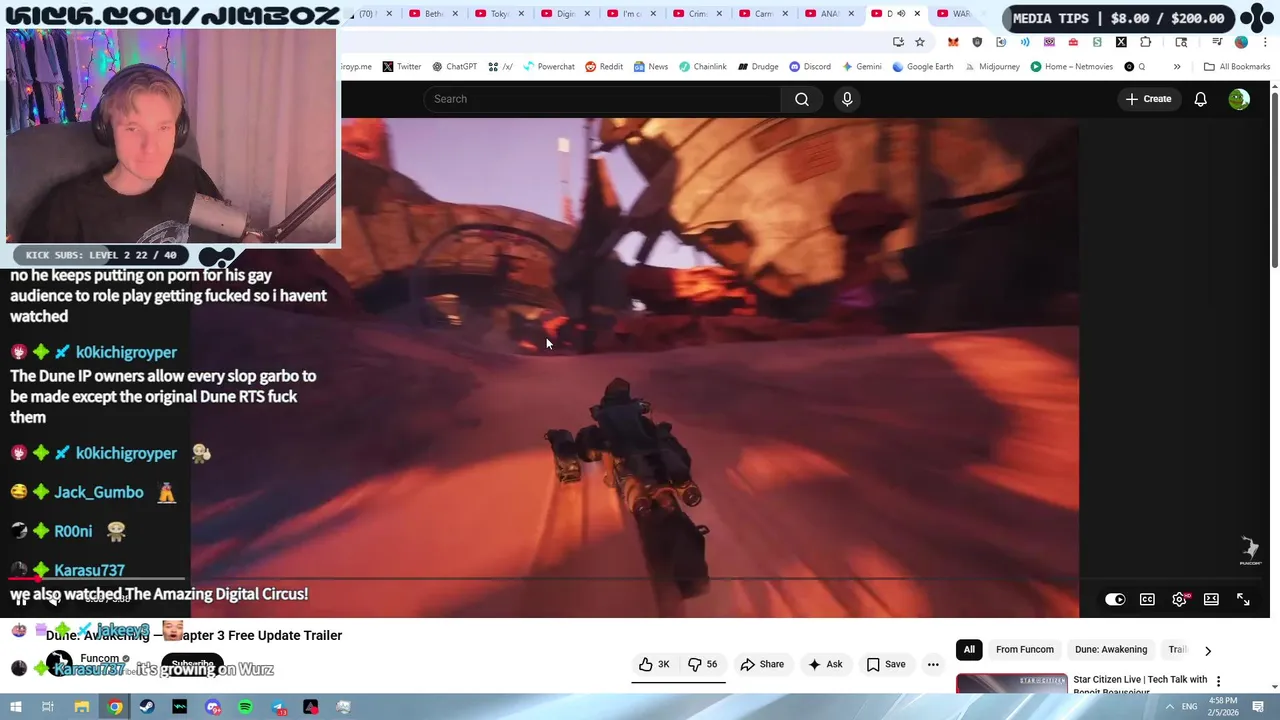Select the Dune: Awakening filter chip

1111,650
